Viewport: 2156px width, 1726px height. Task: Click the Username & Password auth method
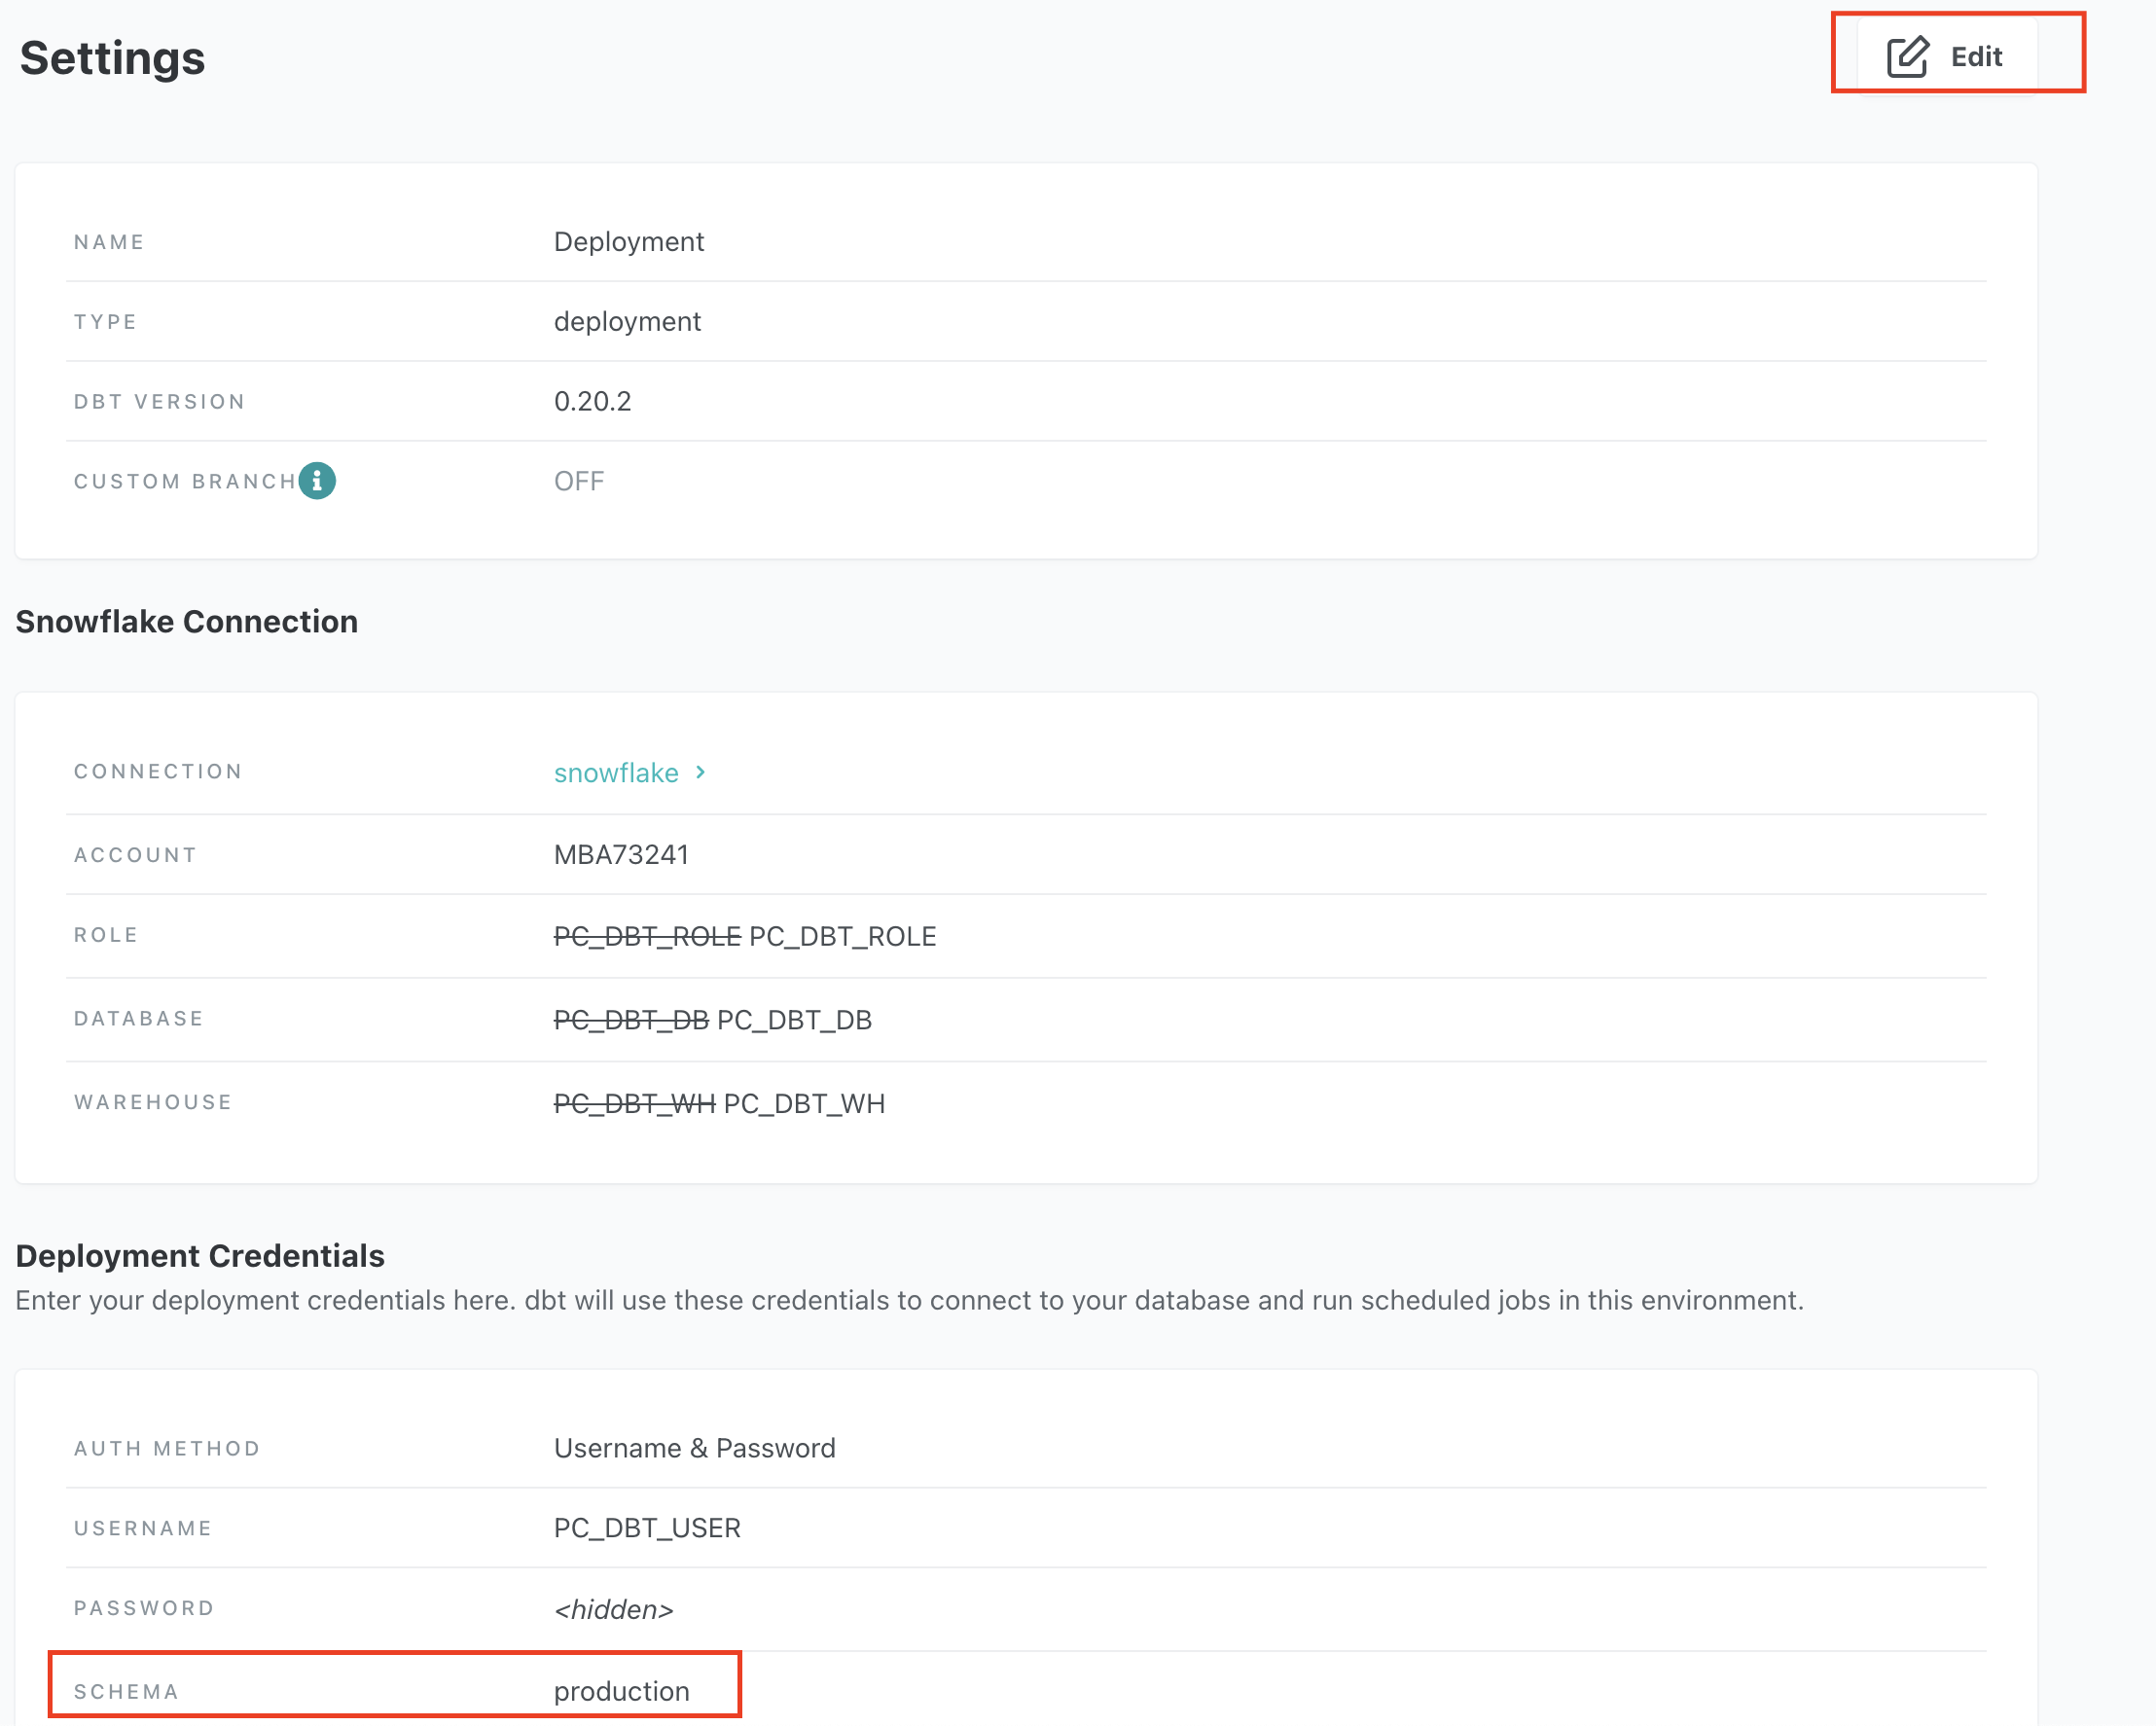coord(694,1448)
